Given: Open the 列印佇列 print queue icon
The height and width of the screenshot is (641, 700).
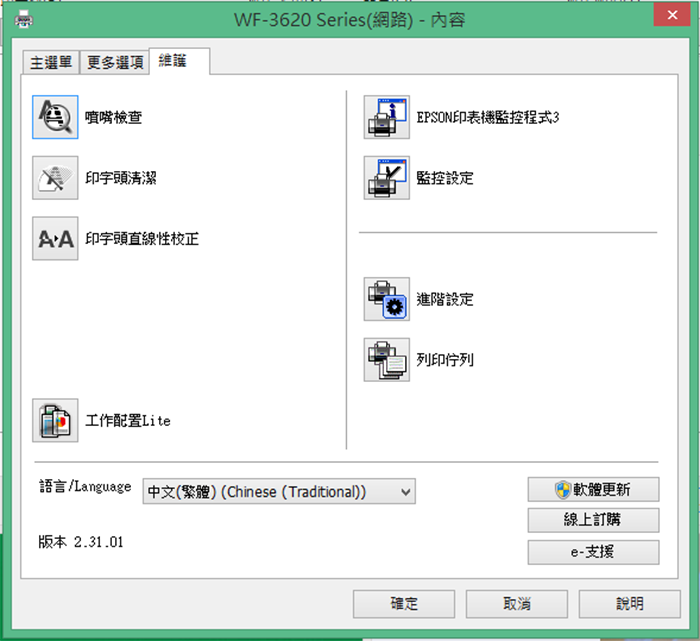Looking at the screenshot, I should click(387, 360).
